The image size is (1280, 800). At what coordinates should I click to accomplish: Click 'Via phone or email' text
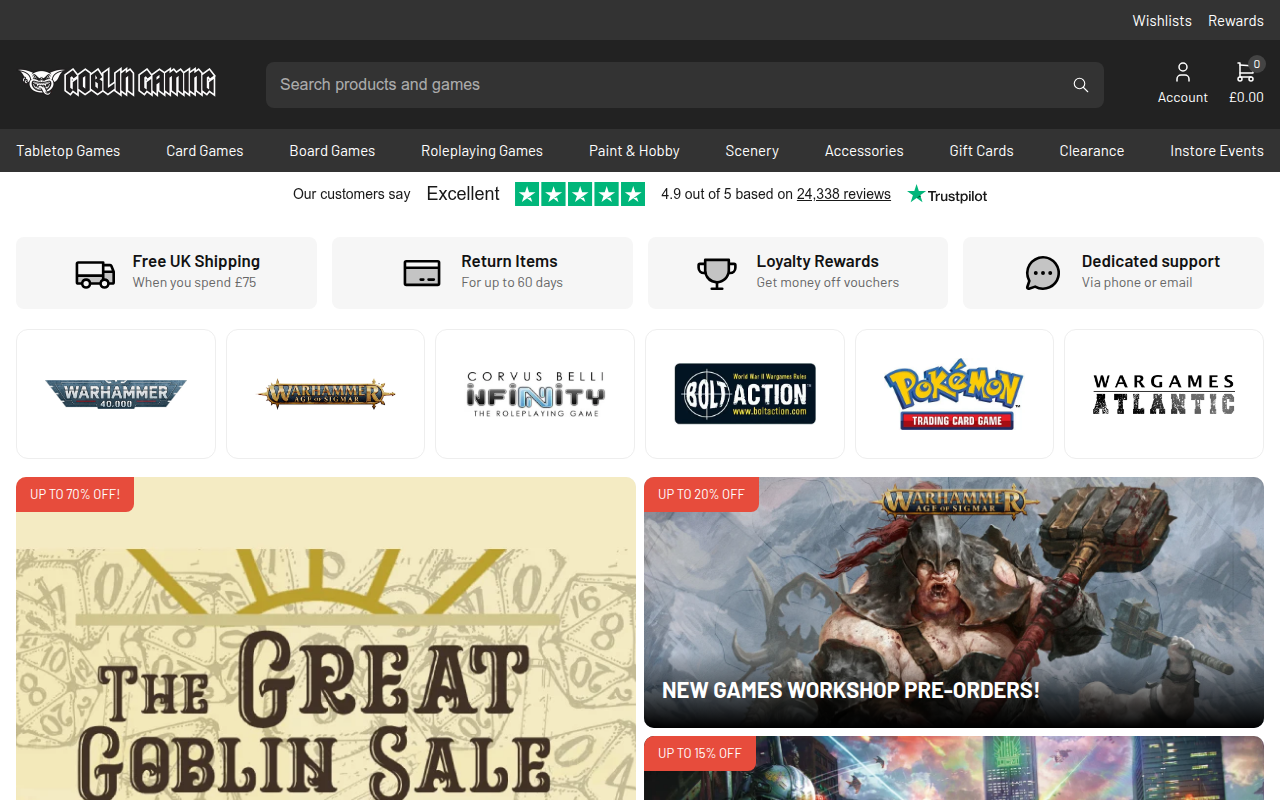[1137, 283]
